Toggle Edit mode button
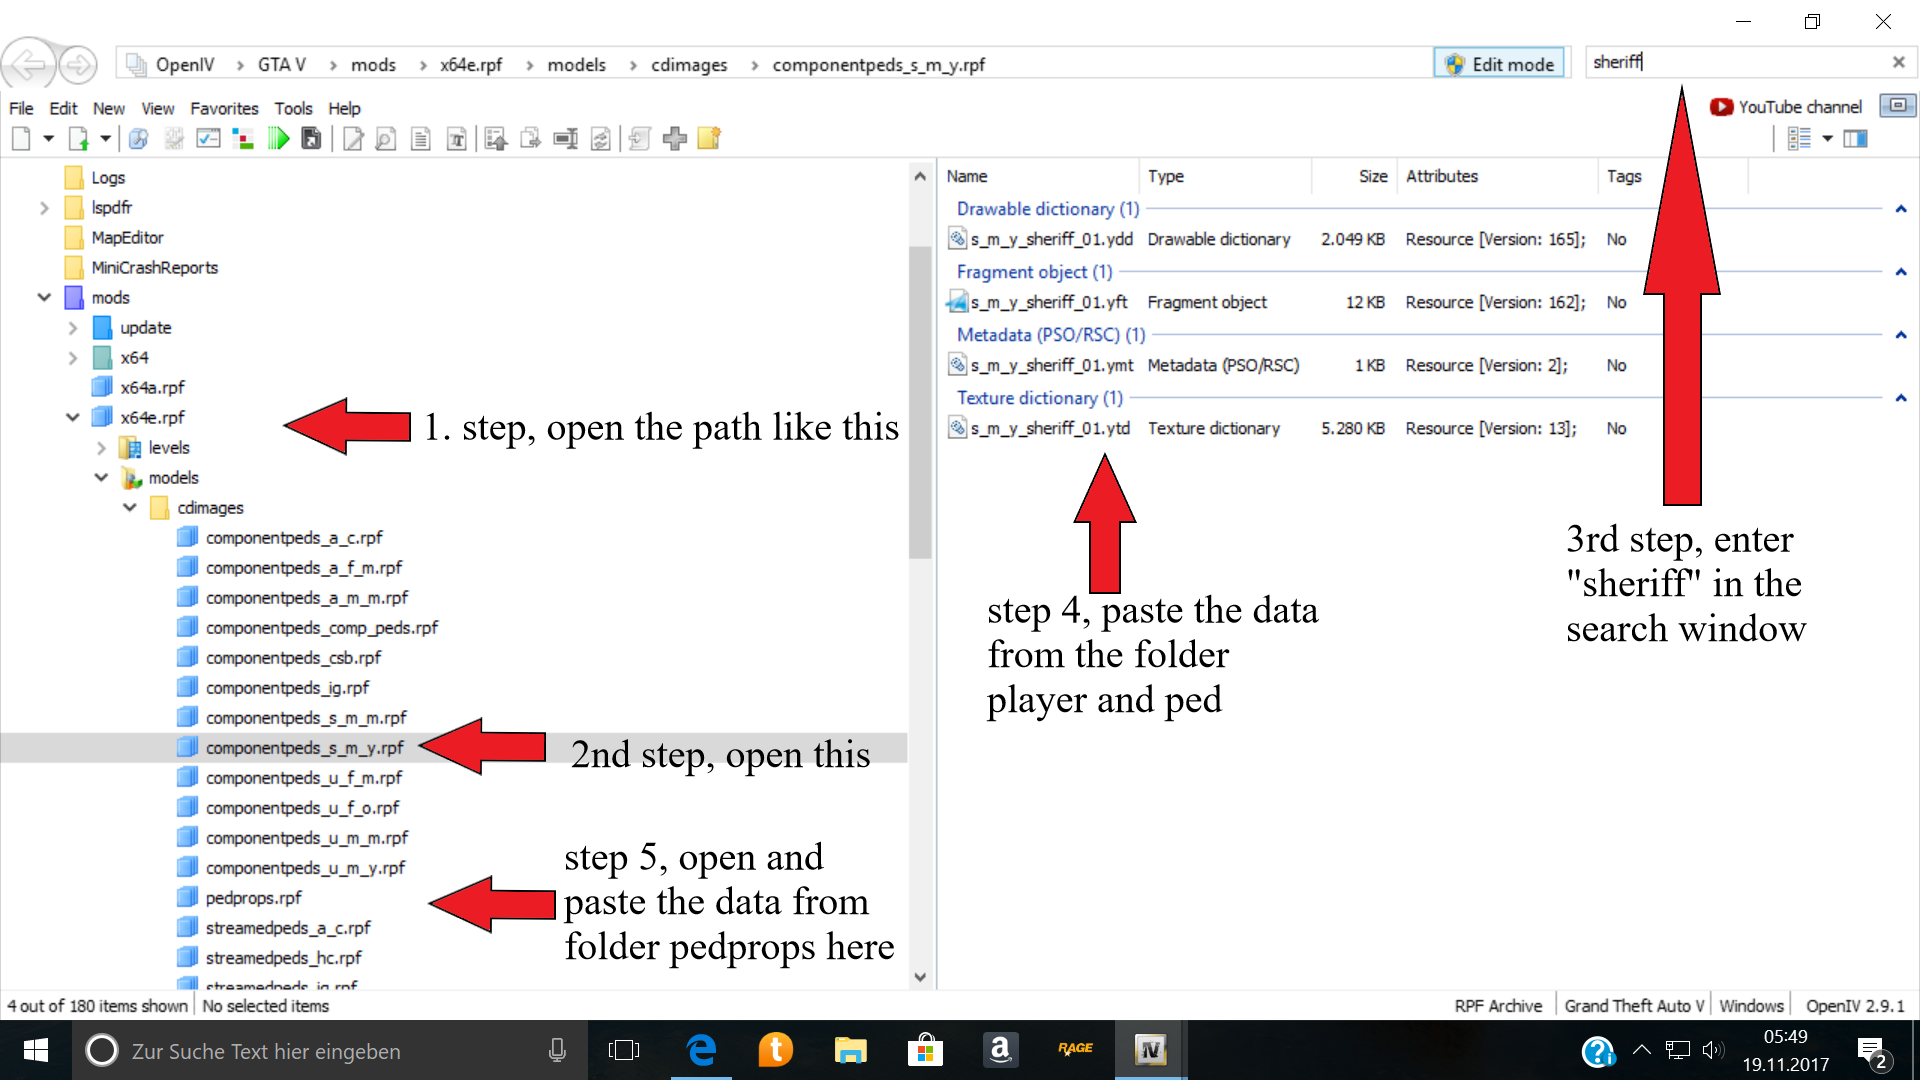The height and width of the screenshot is (1080, 1920). coord(1499,64)
